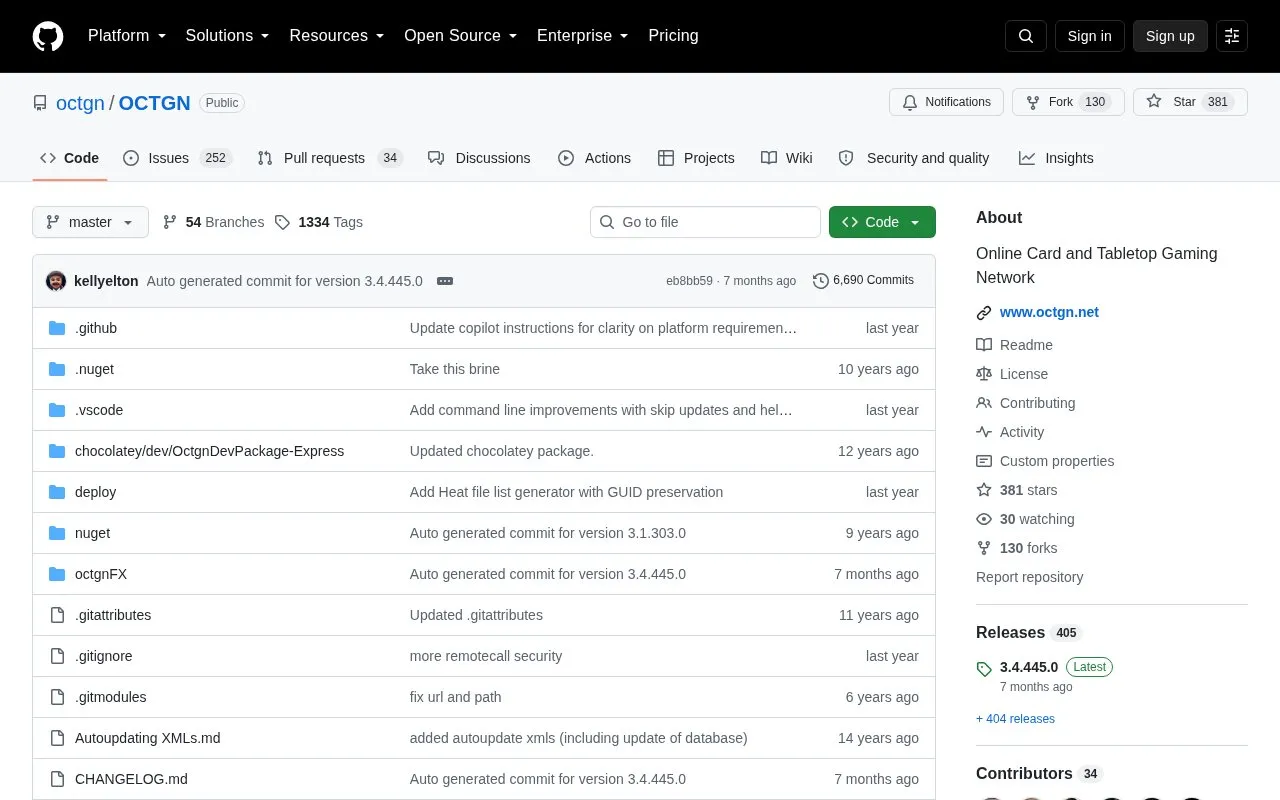Open the Security and quality tab
1280x800 pixels.
coord(914,158)
